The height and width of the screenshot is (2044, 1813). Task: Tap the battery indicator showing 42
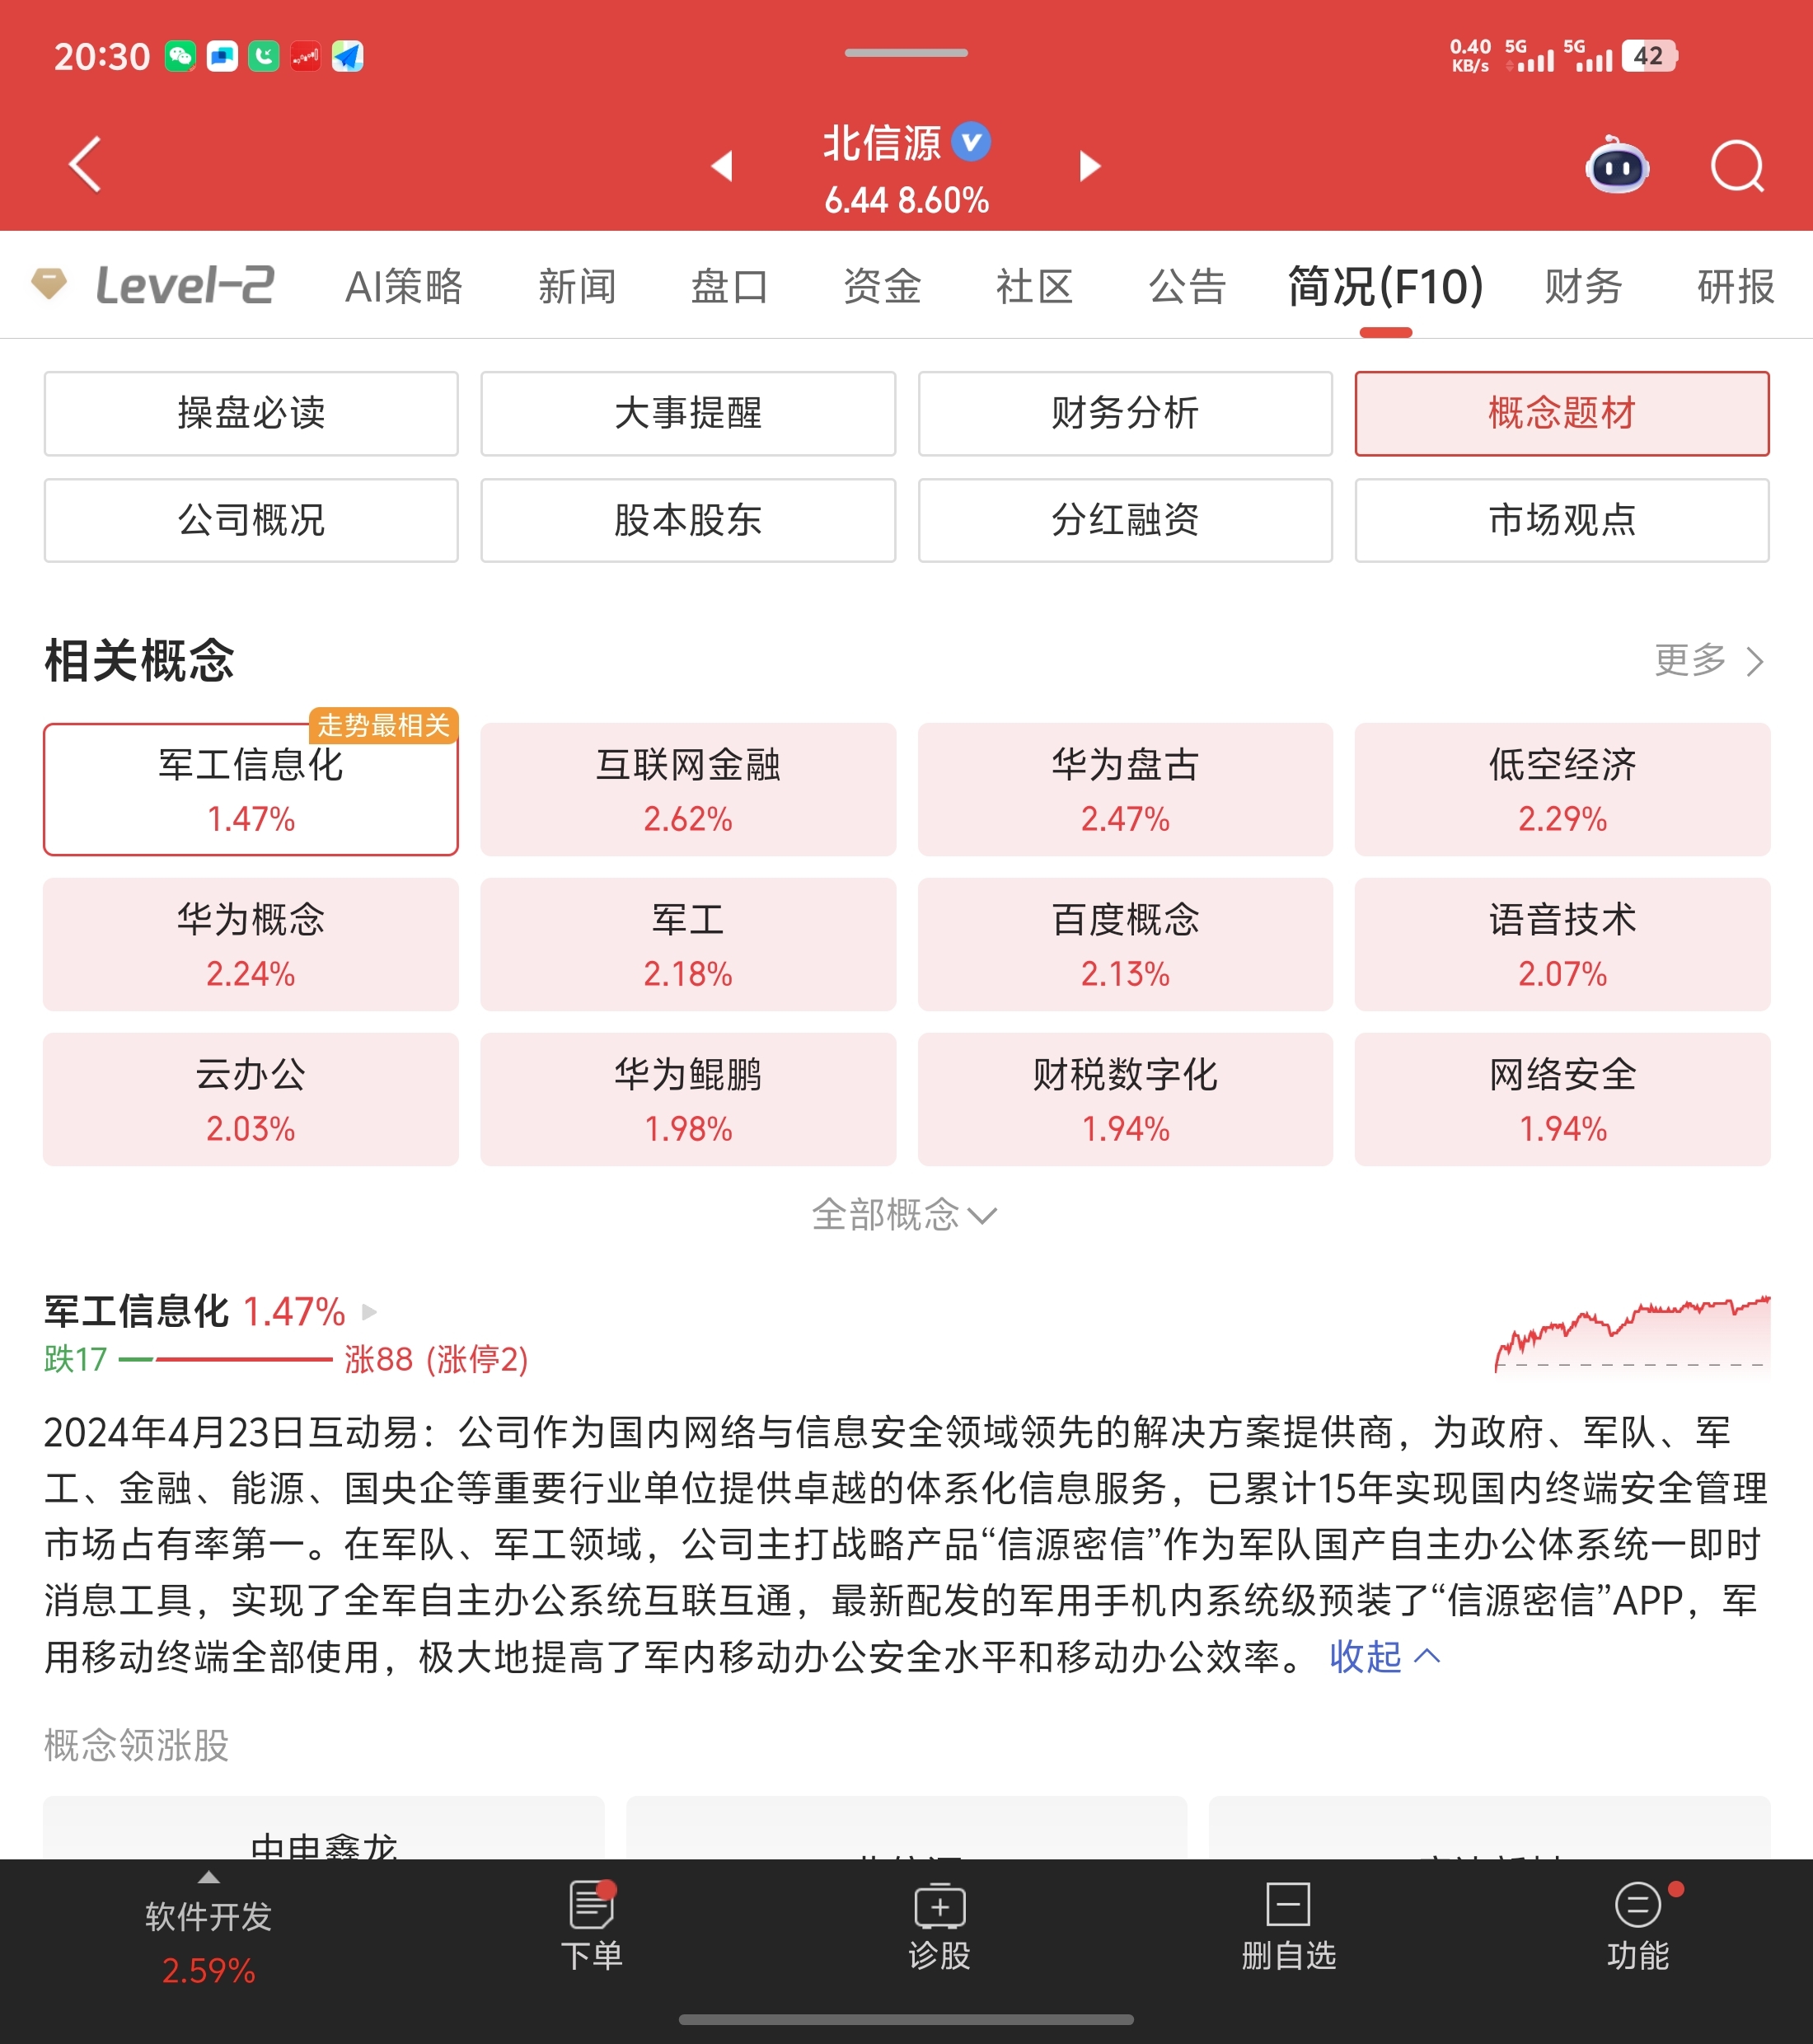tap(1649, 56)
